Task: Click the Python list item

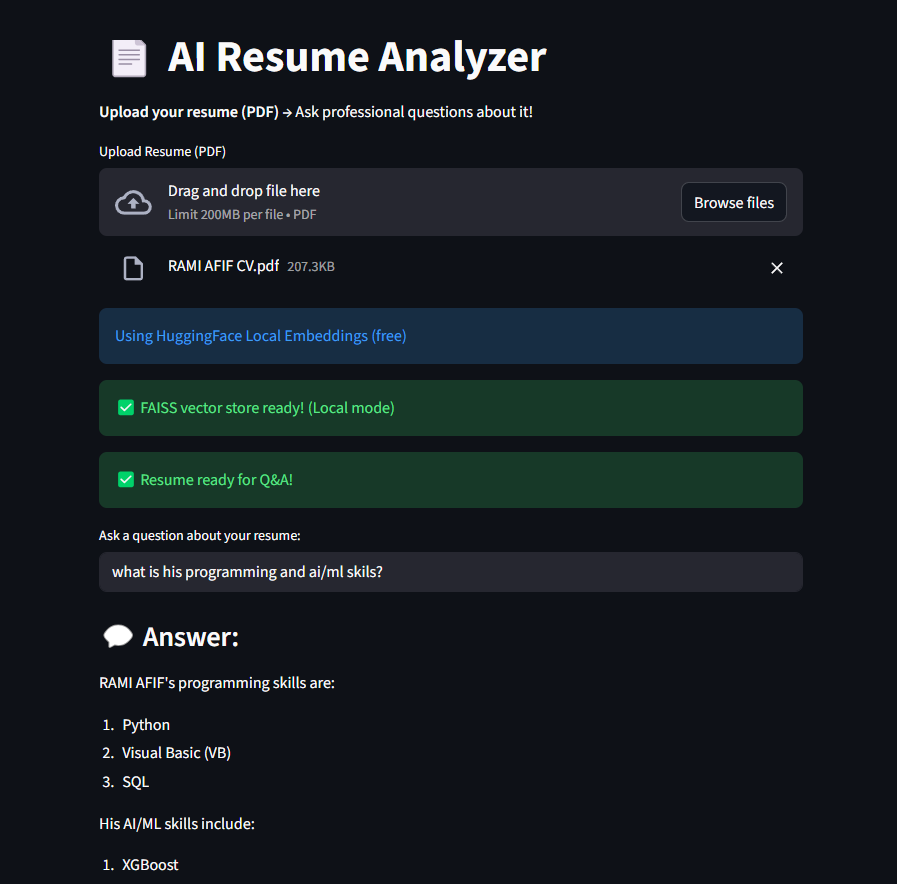Action: (x=146, y=725)
